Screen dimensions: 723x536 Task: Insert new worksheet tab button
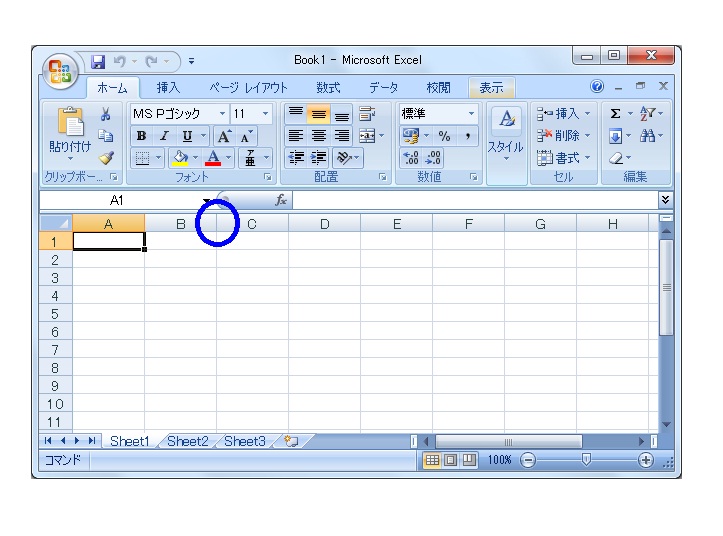coord(291,441)
